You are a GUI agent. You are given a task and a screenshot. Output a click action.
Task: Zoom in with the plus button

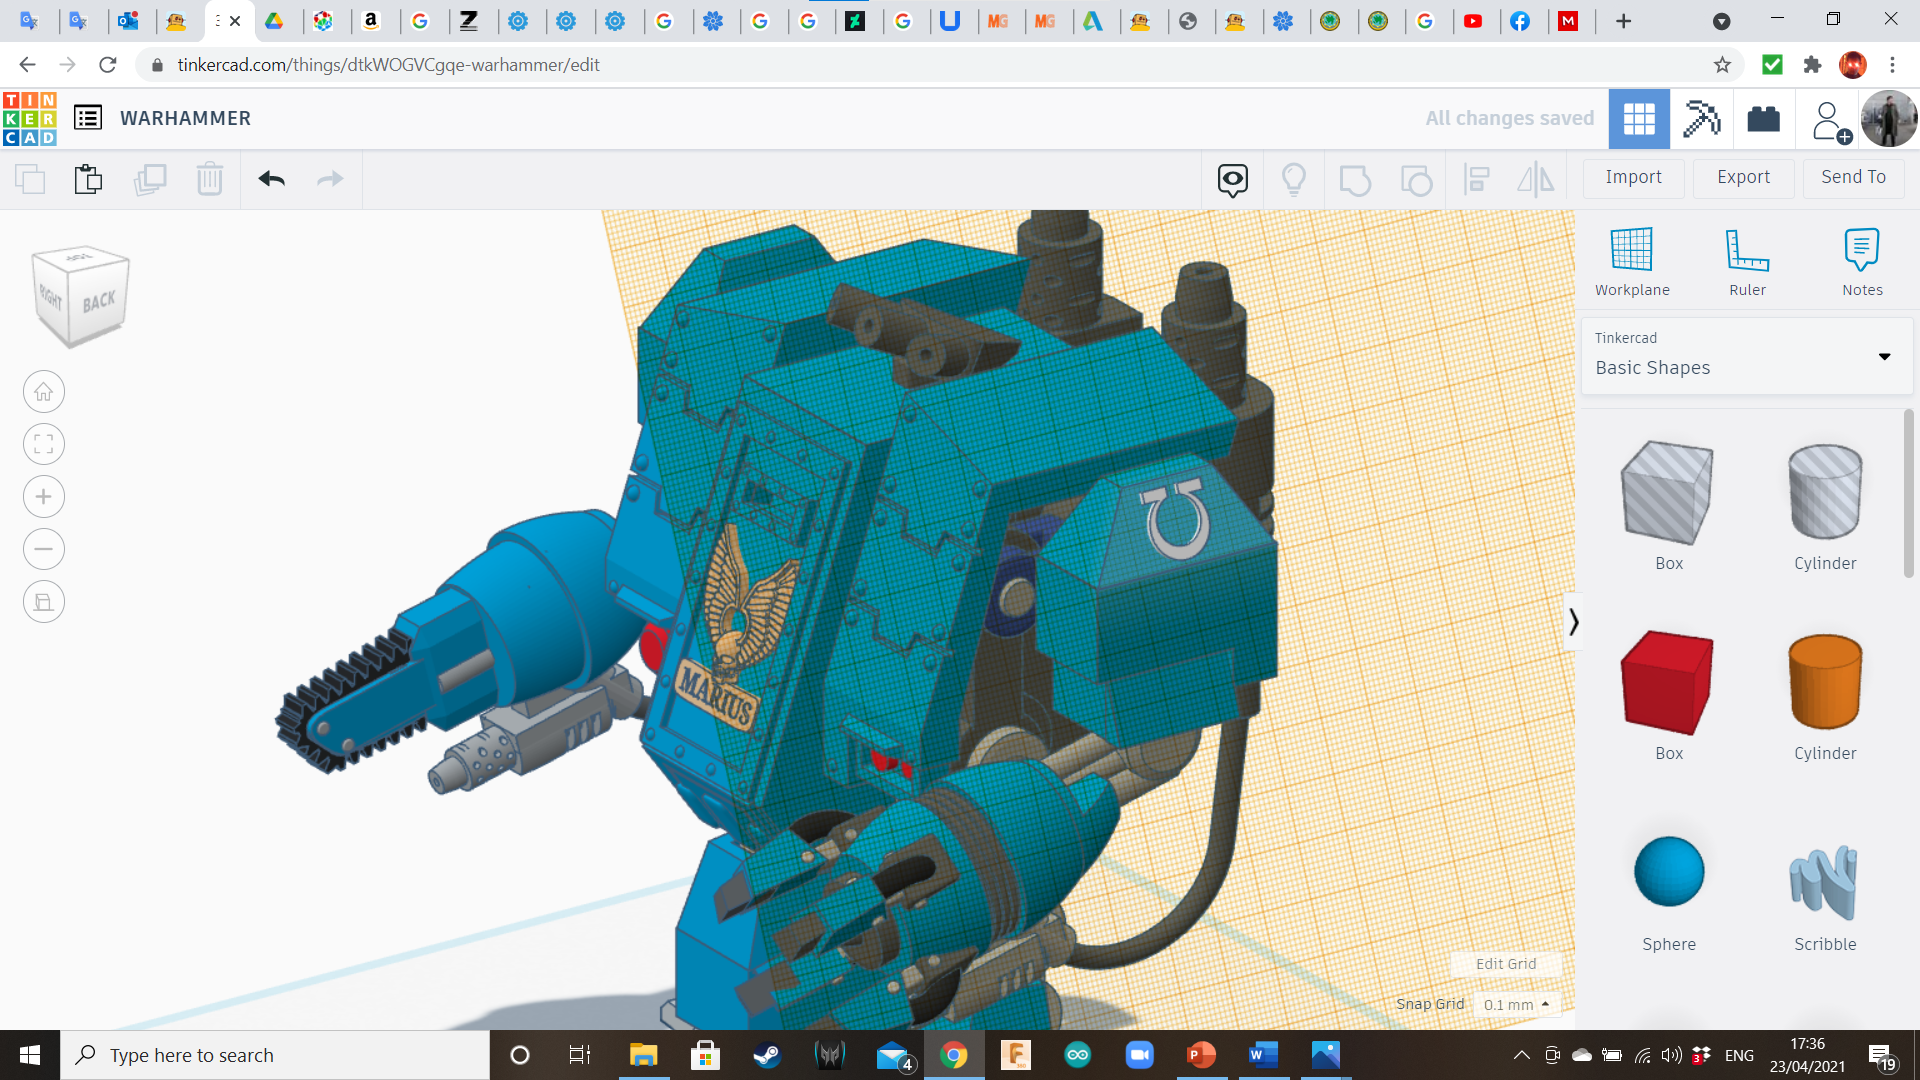pos(44,497)
